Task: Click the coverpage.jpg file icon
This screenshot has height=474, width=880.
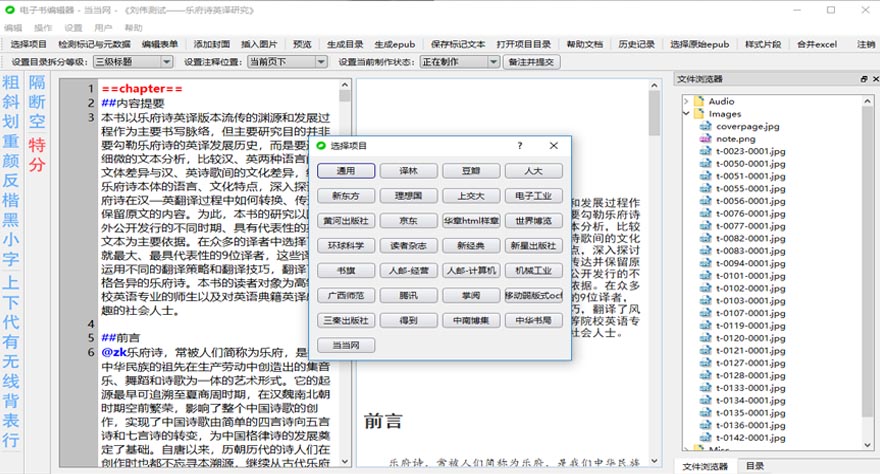Action: point(704,126)
